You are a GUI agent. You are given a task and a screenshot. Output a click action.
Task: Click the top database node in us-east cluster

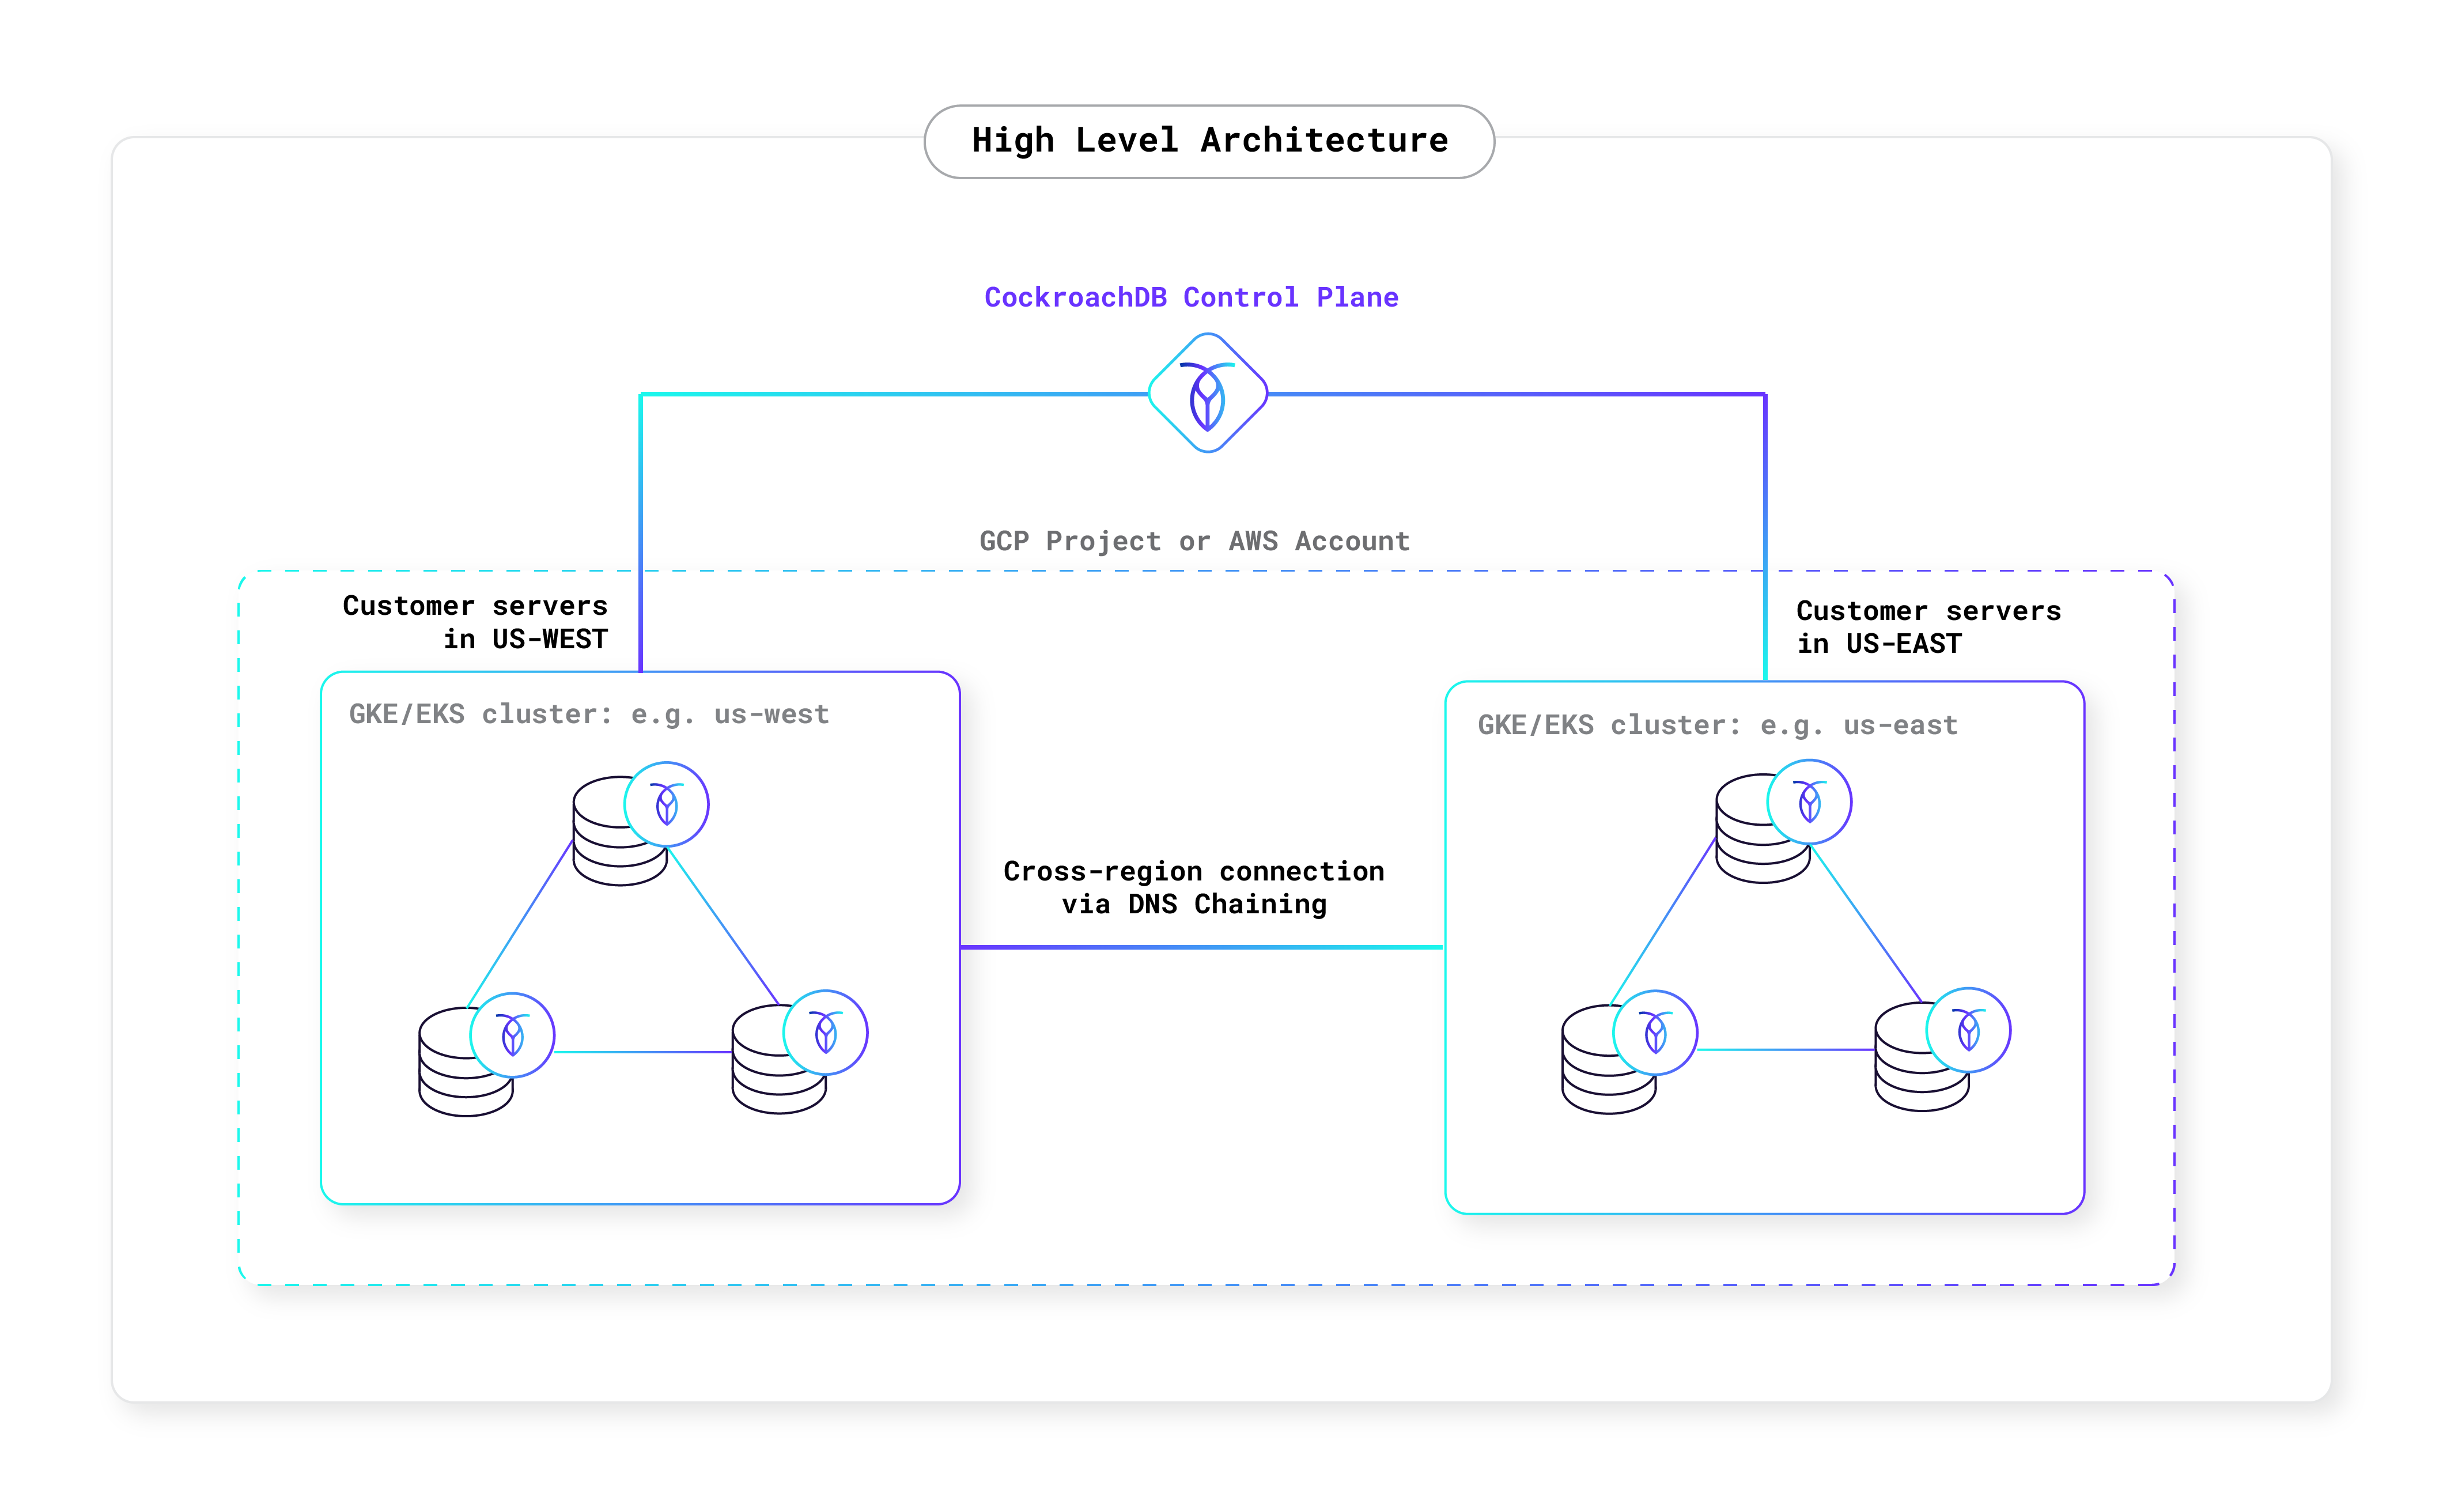pyautogui.click(x=1783, y=821)
